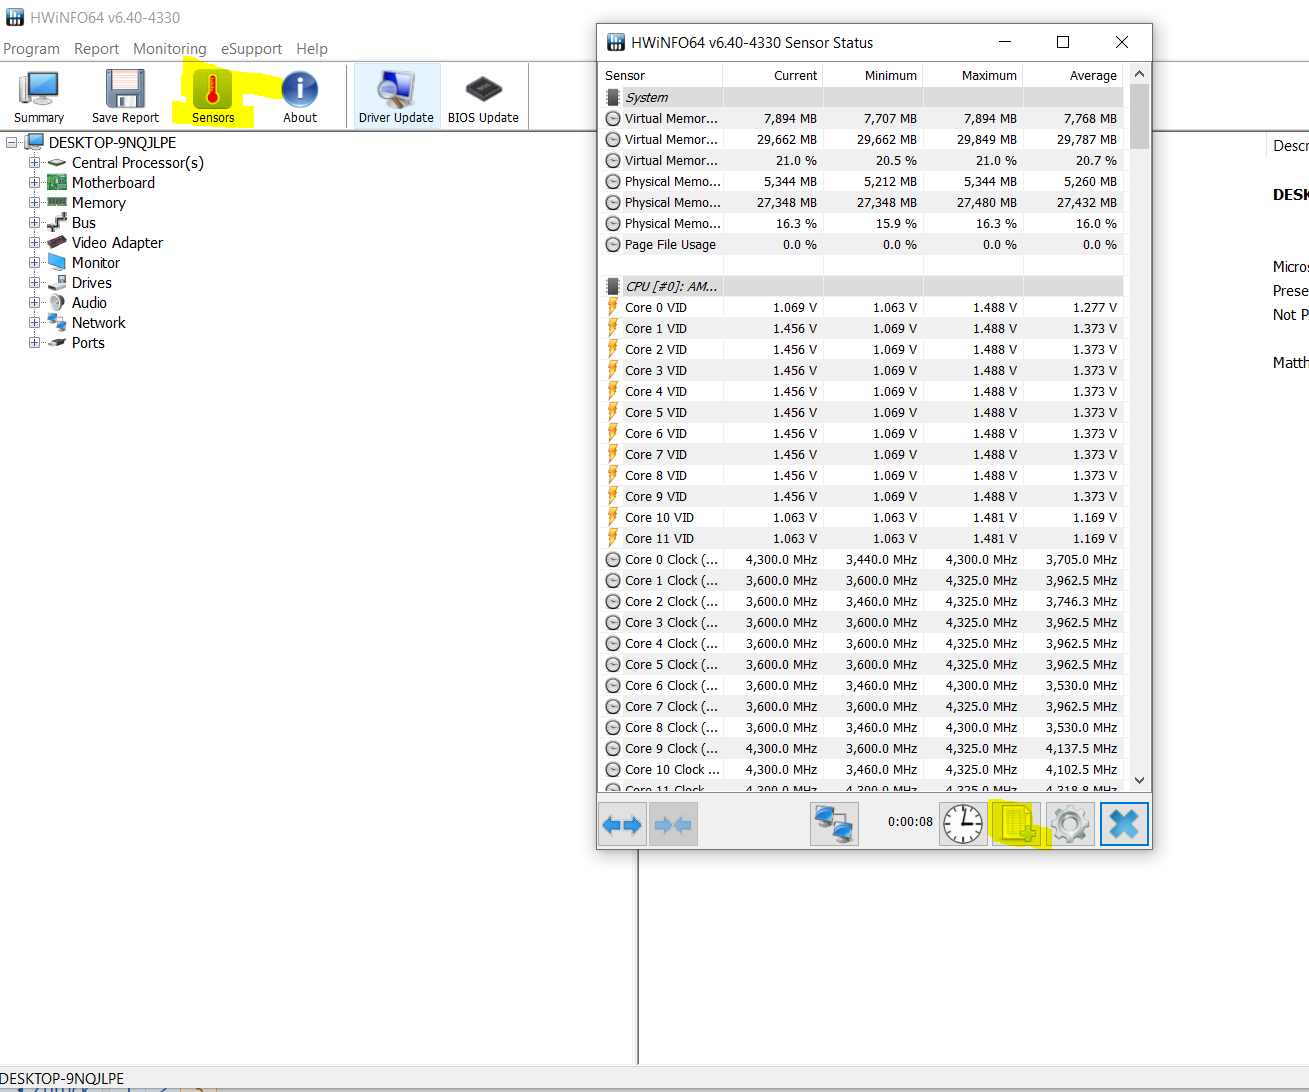Viewport: 1309px width, 1092px height.
Task: Launch Driver Update from the toolbar
Action: point(396,97)
